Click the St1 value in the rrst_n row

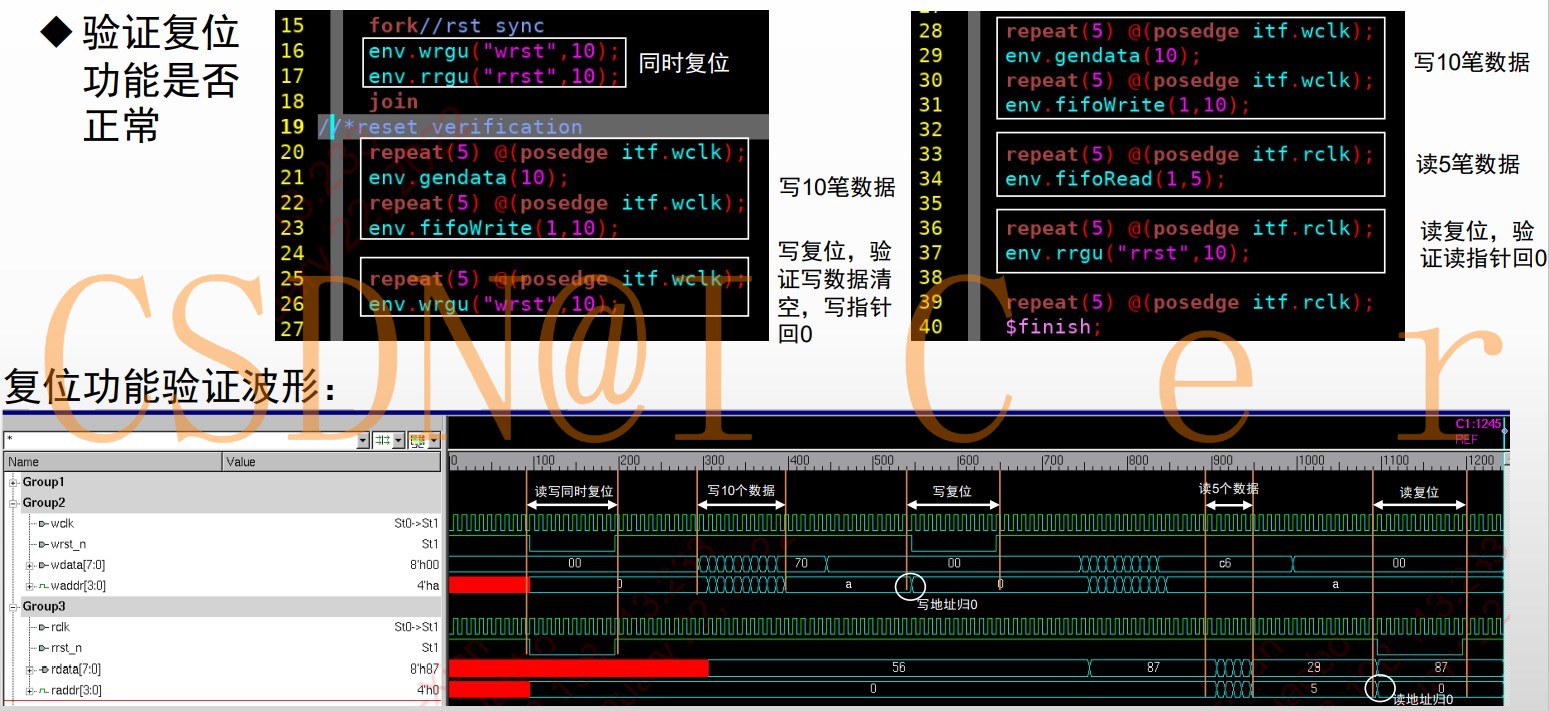(x=430, y=648)
